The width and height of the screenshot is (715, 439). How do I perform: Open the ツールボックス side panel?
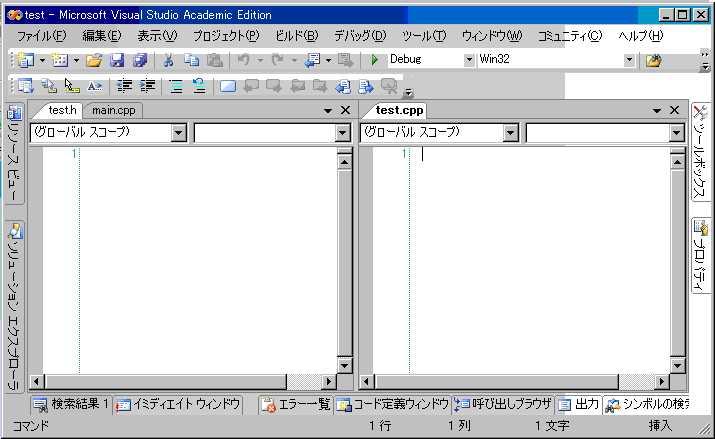[x=701, y=153]
